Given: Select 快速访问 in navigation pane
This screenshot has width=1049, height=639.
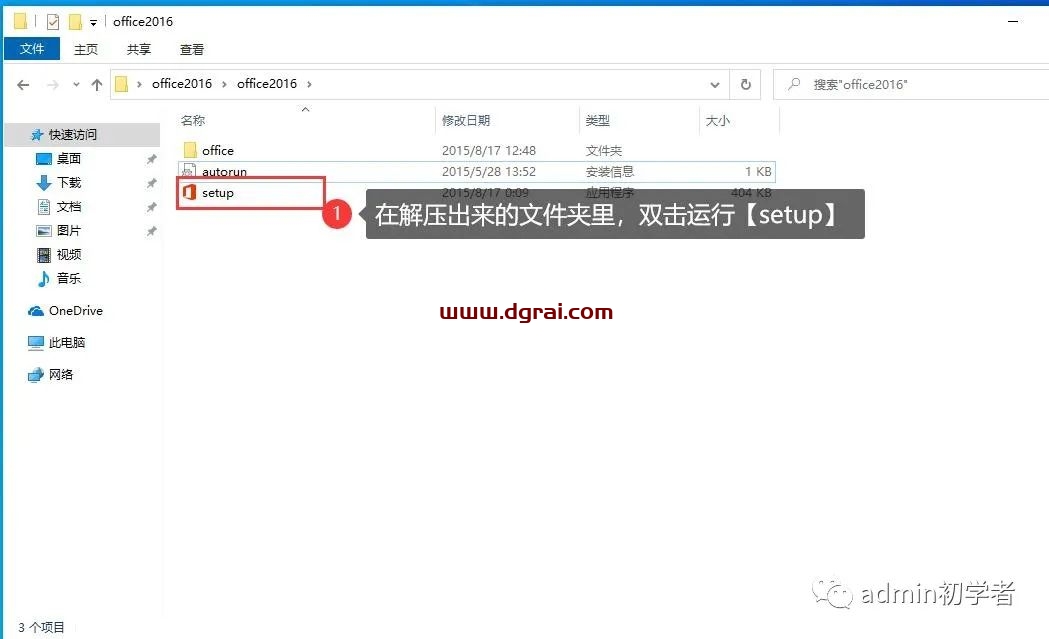Looking at the screenshot, I should (72, 135).
